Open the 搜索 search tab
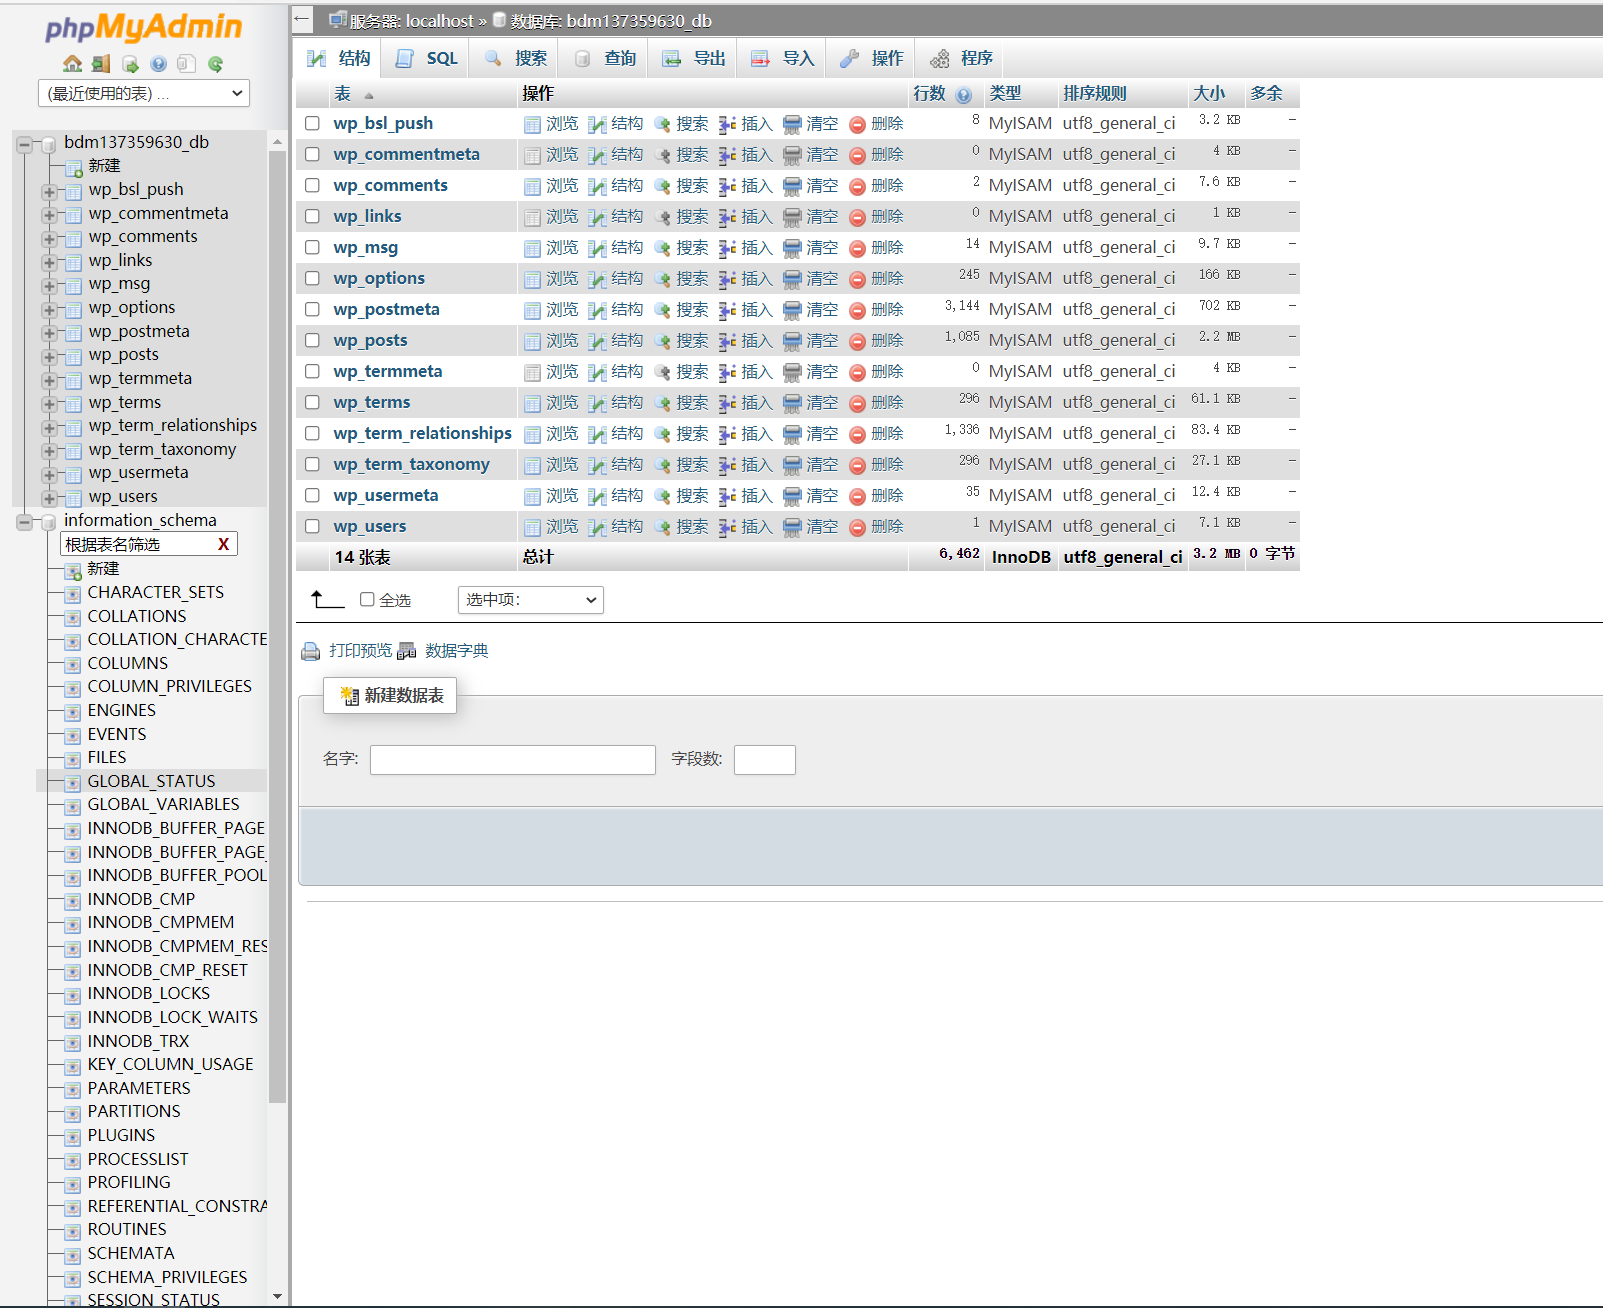This screenshot has height=1308, width=1603. (x=515, y=58)
